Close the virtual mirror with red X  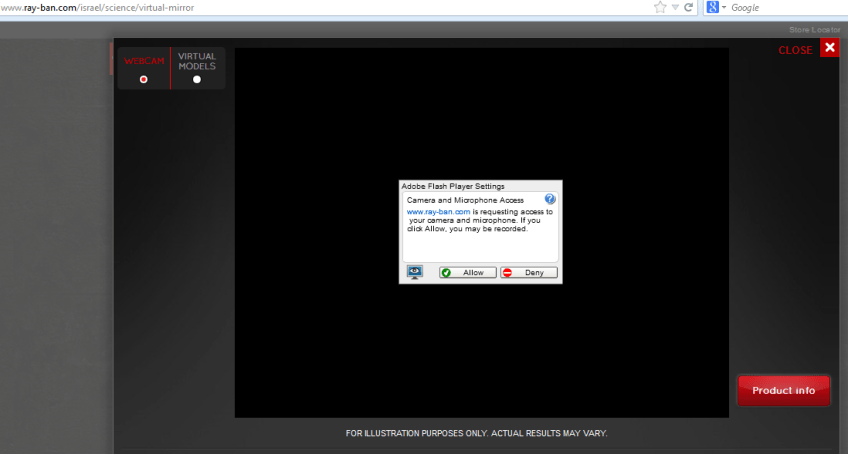tap(829, 48)
